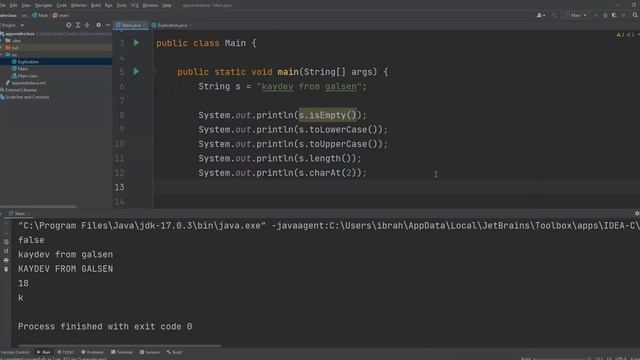Image resolution: width=640 pixels, height=360 pixels.
Task: Select opened file in Project panel (target icon)
Action: [x=69, y=25]
